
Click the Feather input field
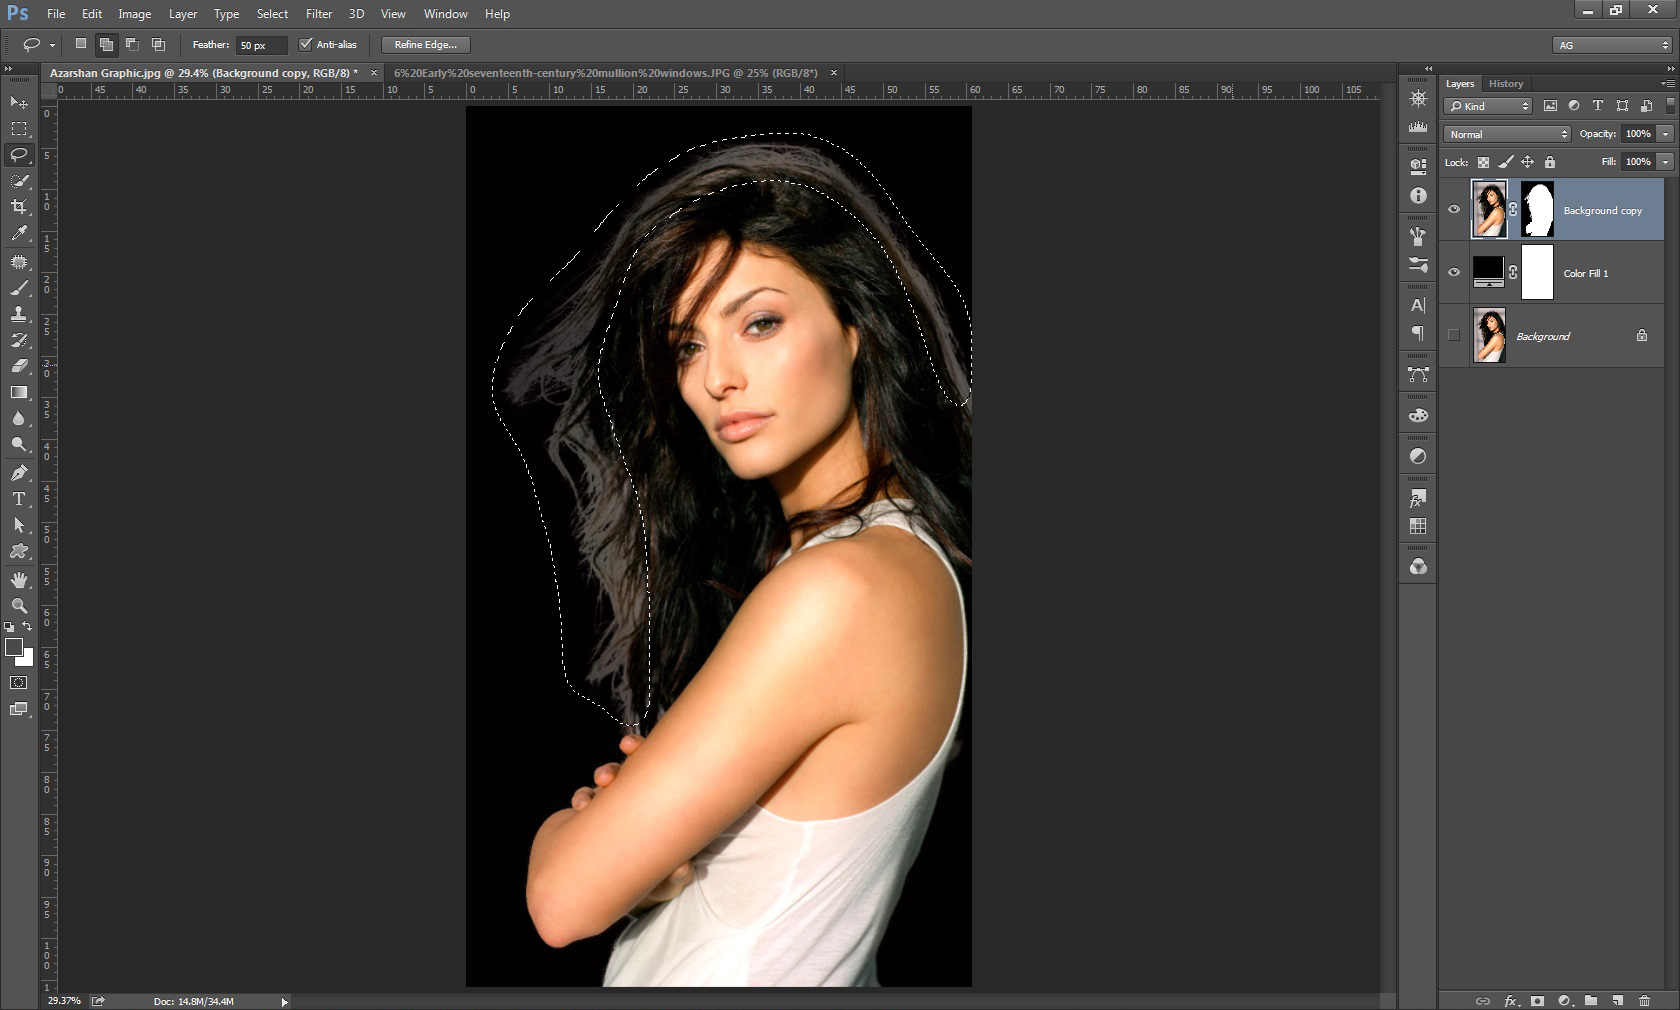pos(260,45)
